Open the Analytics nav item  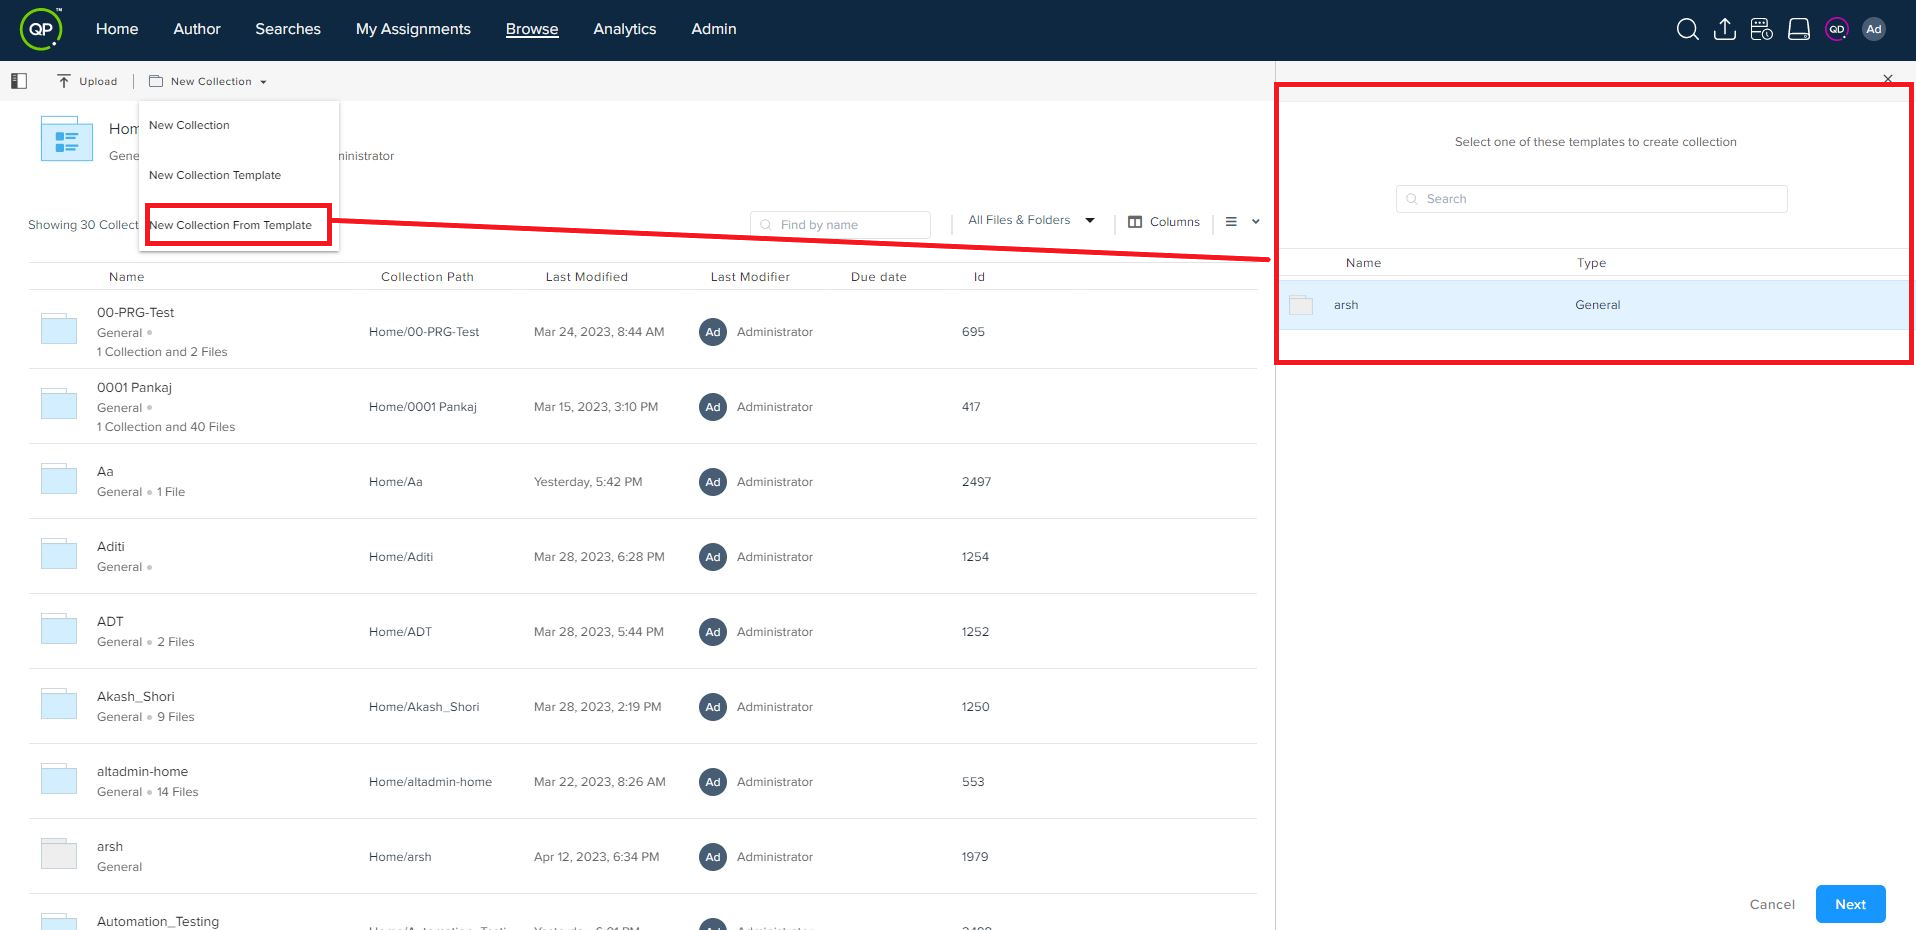625,29
